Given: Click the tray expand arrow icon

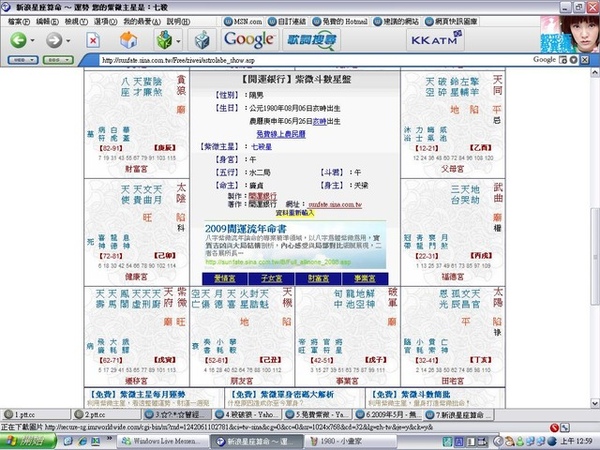Looking at the screenshot, I should point(497,441).
